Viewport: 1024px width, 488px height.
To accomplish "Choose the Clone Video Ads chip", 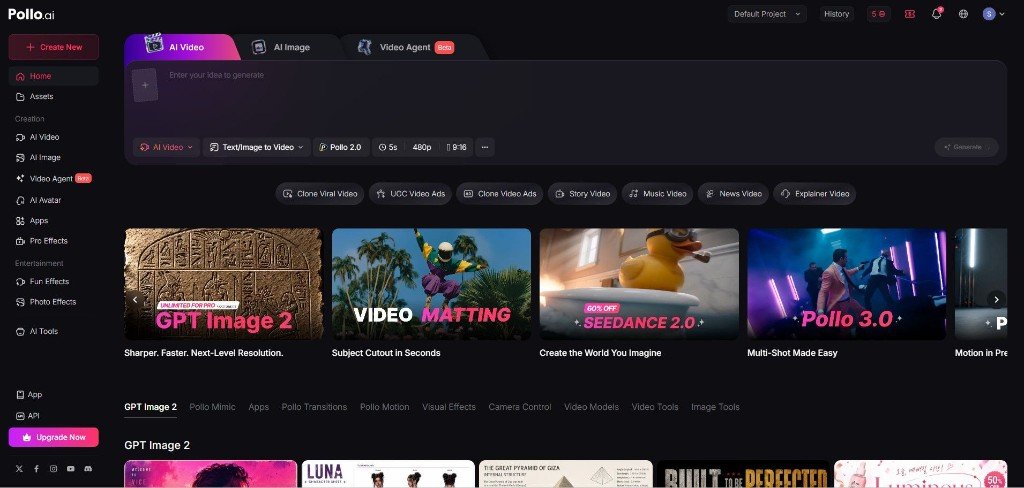I will (500, 194).
